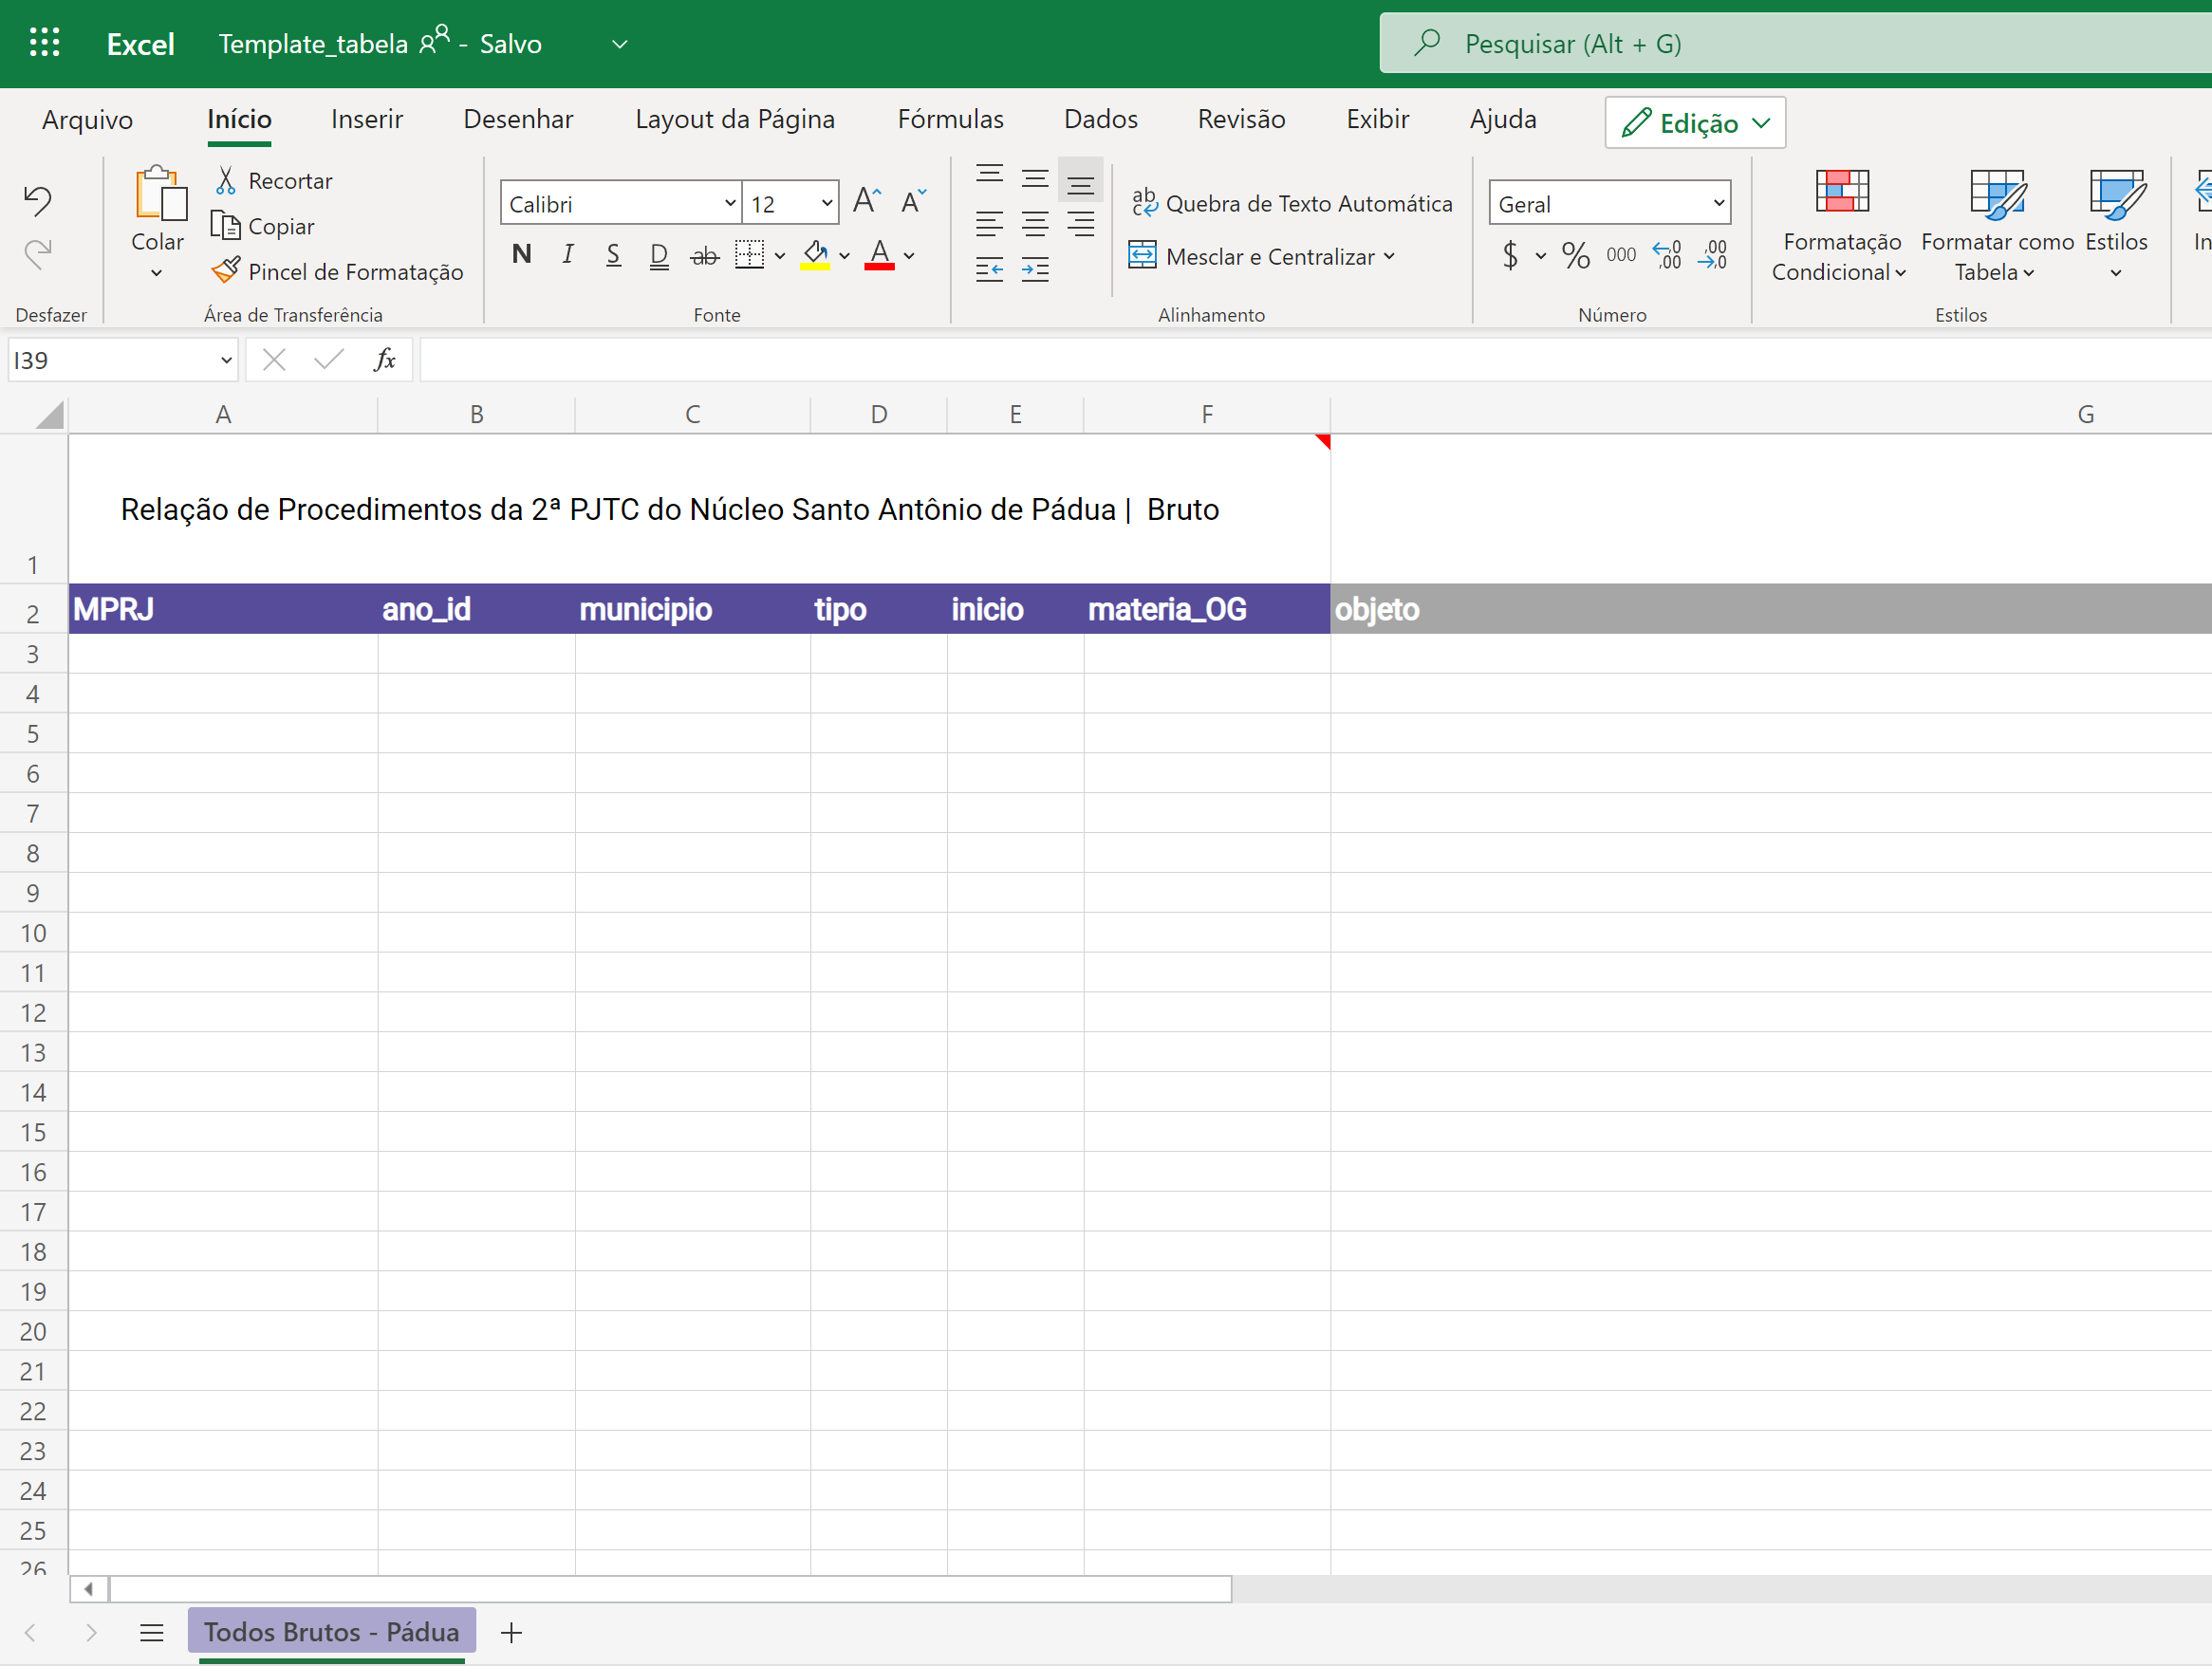Viewport: 2212px width, 1666px height.
Task: Apply currency dollar format
Action: 1511,255
